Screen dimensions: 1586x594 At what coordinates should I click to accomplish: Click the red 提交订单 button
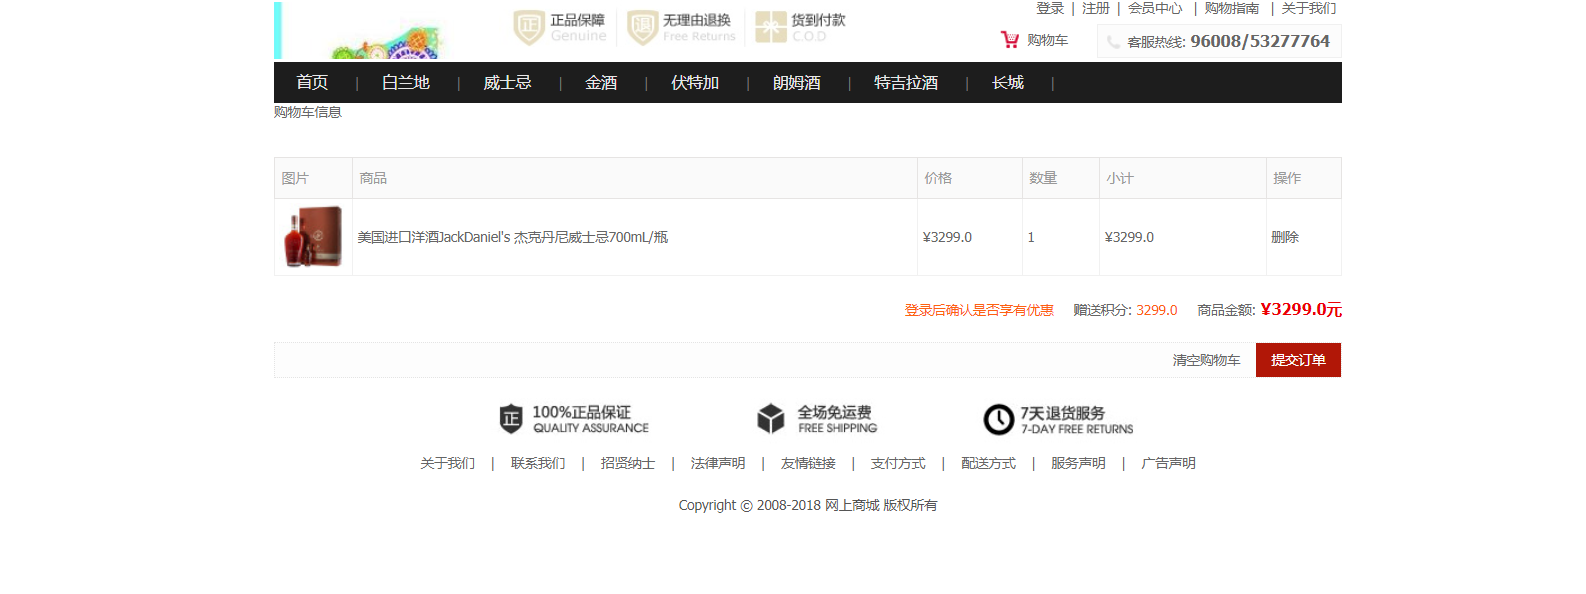[x=1298, y=360]
